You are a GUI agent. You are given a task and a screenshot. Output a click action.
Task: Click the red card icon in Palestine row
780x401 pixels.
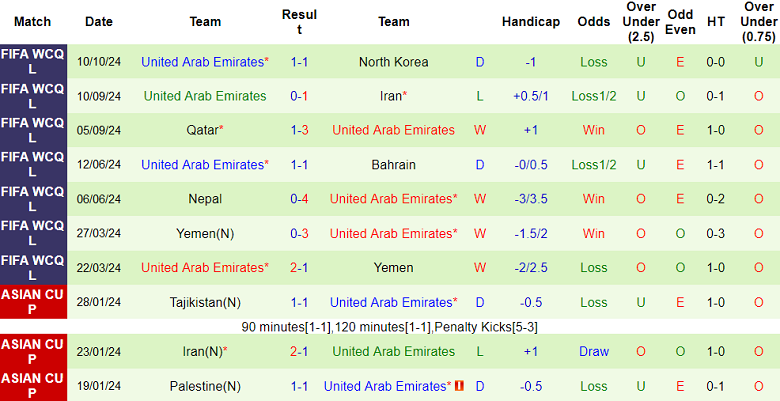click(x=460, y=386)
